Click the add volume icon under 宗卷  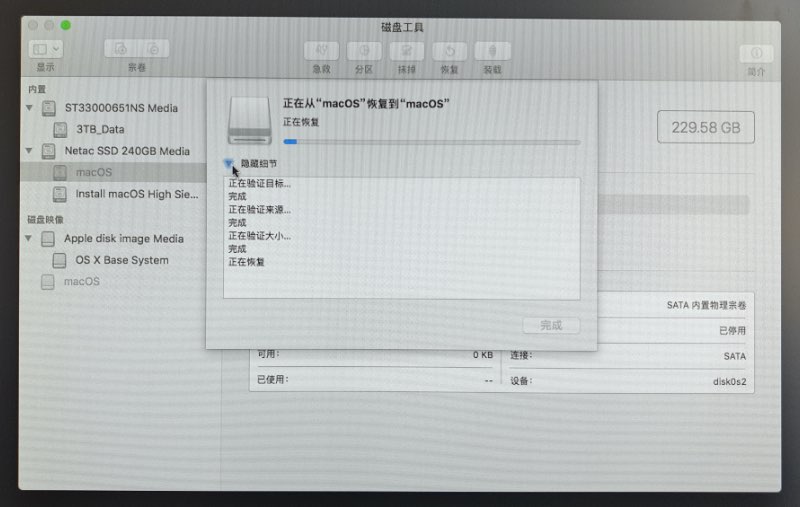pos(120,48)
